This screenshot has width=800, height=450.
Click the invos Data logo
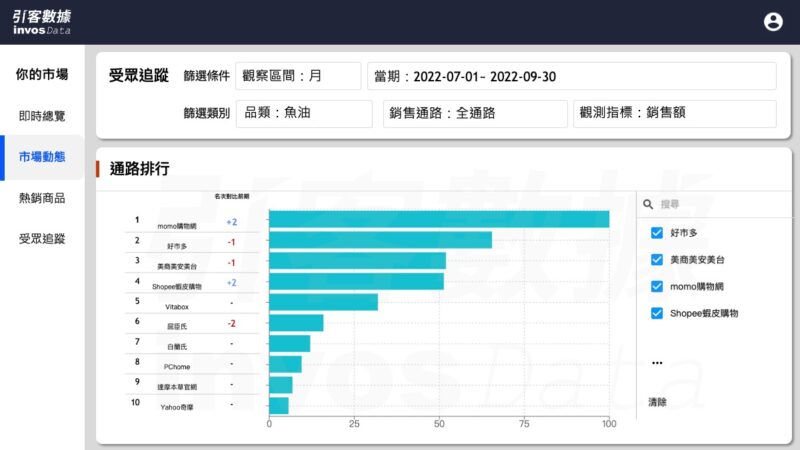coord(42,22)
